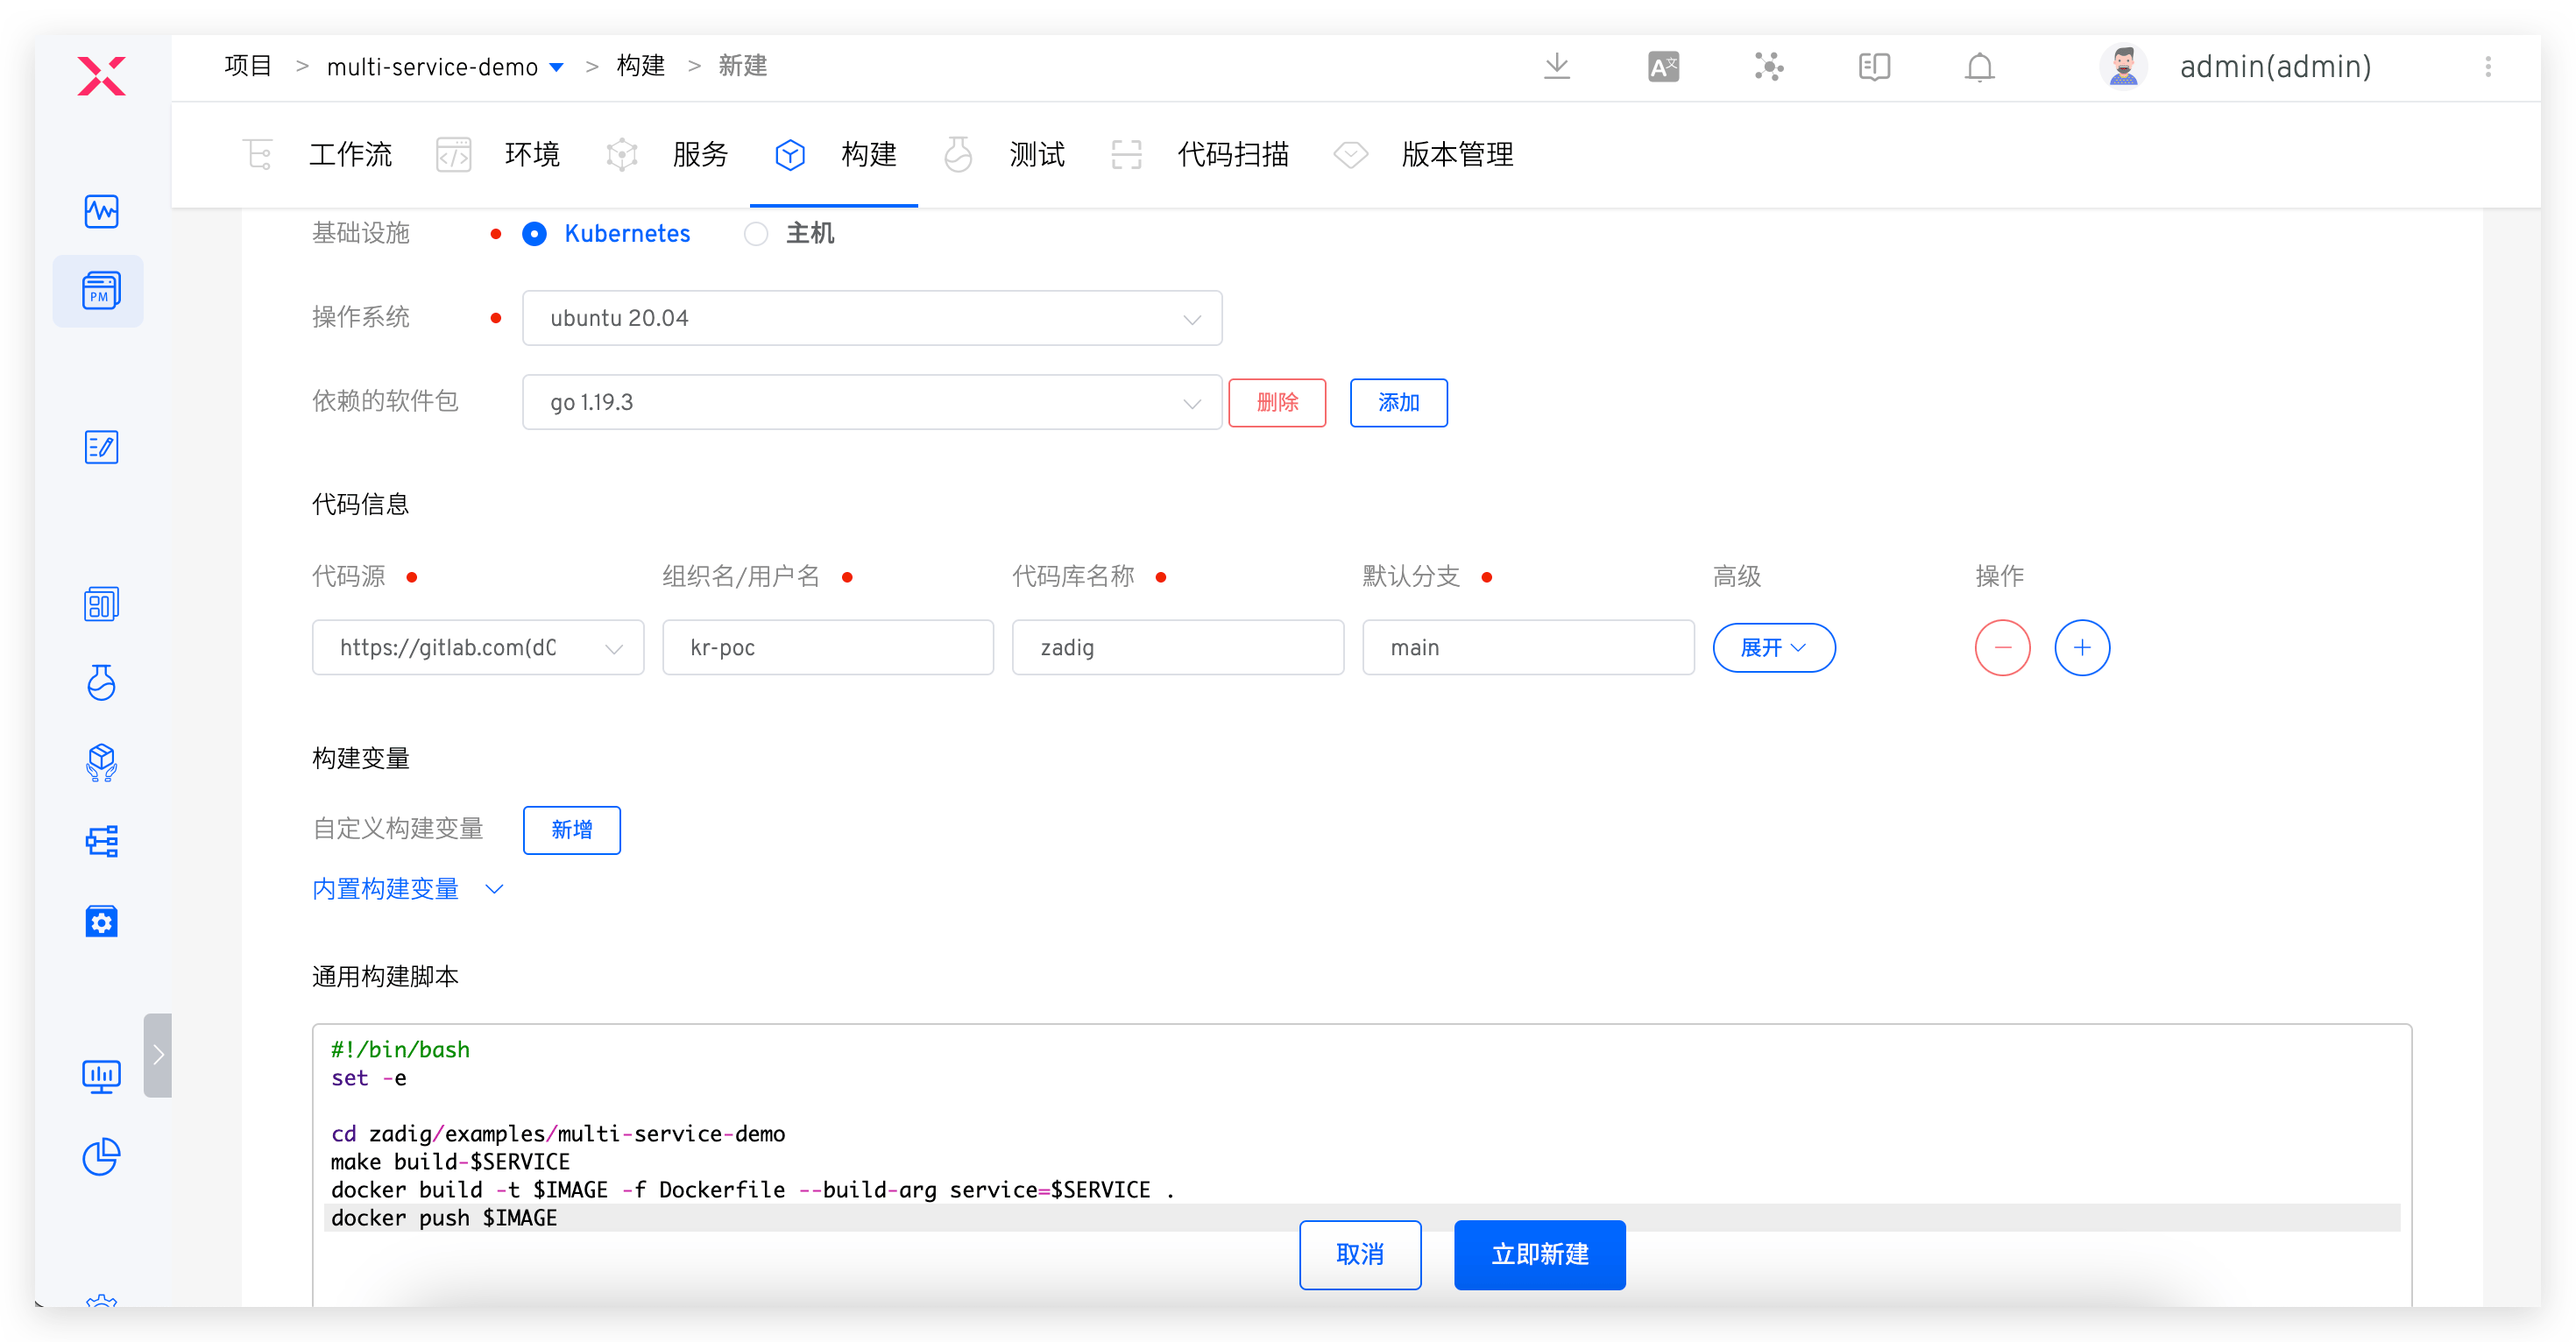The width and height of the screenshot is (2576, 1342).
Task: Click the download icon in top bar
Action: click(x=1556, y=67)
